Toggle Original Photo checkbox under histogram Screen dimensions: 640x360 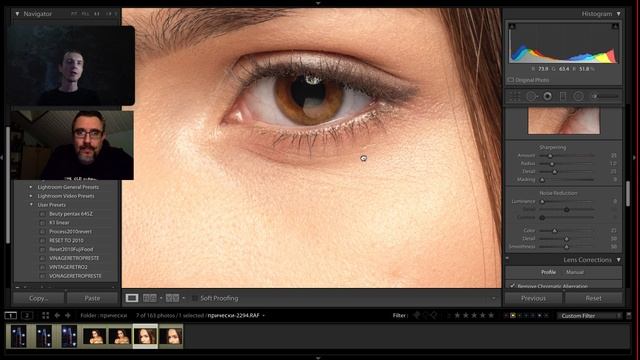coord(511,80)
